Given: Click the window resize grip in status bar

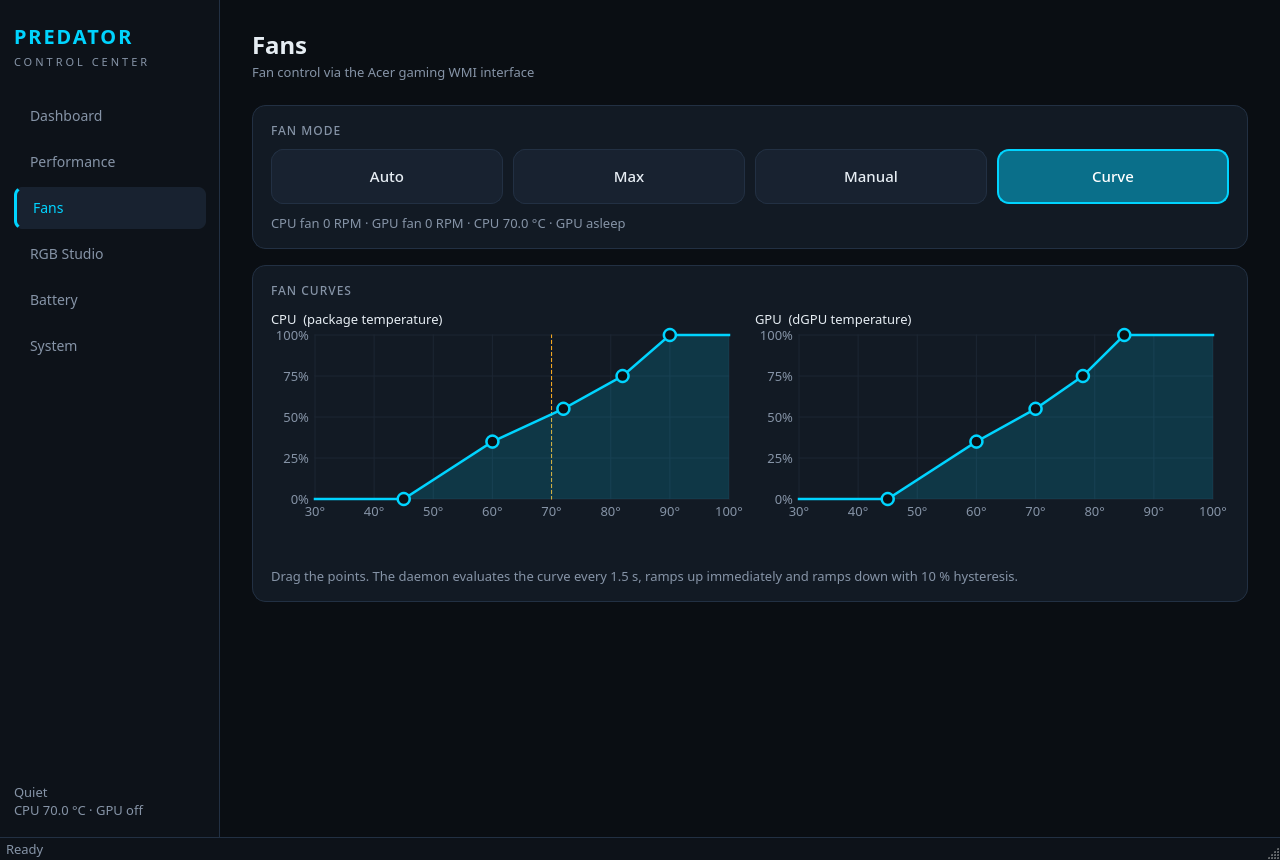Looking at the screenshot, I should point(1273,853).
